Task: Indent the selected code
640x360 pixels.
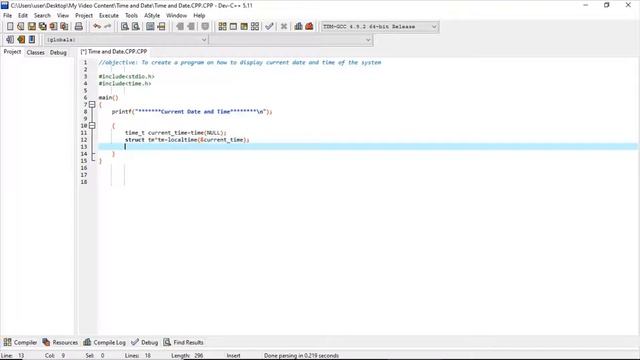Action: tap(180, 27)
